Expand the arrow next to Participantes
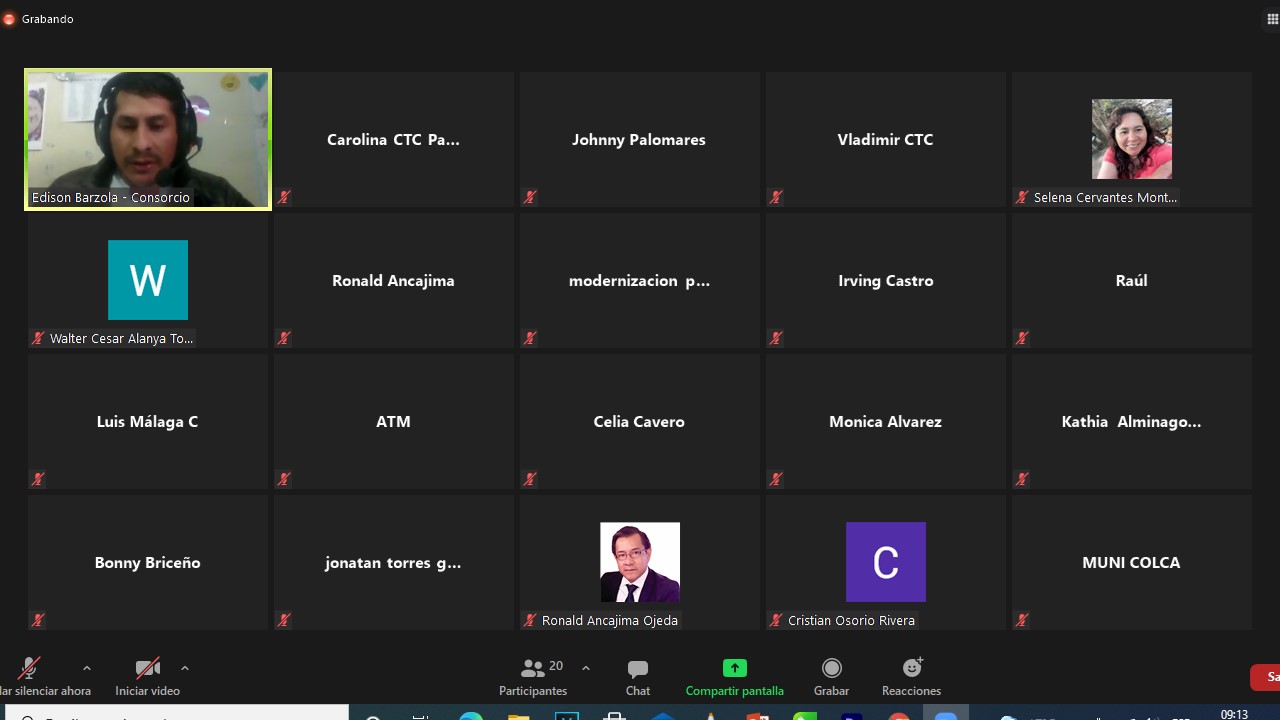This screenshot has height=720, width=1280. pos(586,668)
